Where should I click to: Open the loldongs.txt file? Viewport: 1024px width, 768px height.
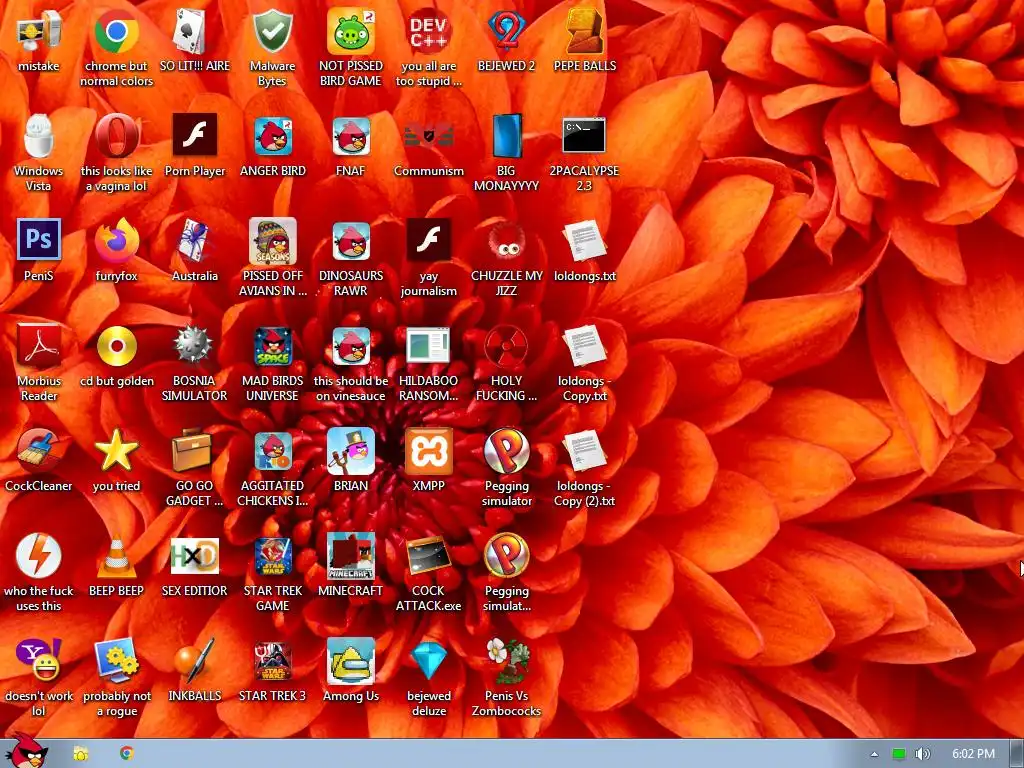pyautogui.click(x=584, y=242)
